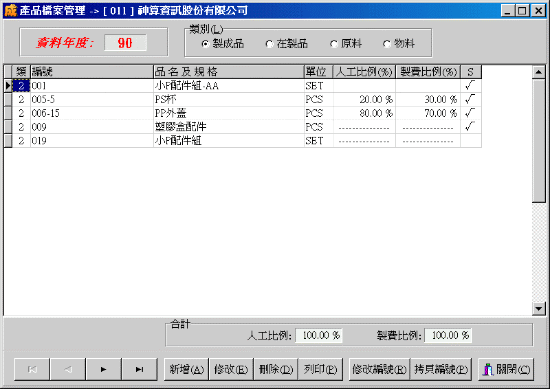Click the S column header
Image resolution: width=550 pixels, height=389 pixels.
[471, 72]
